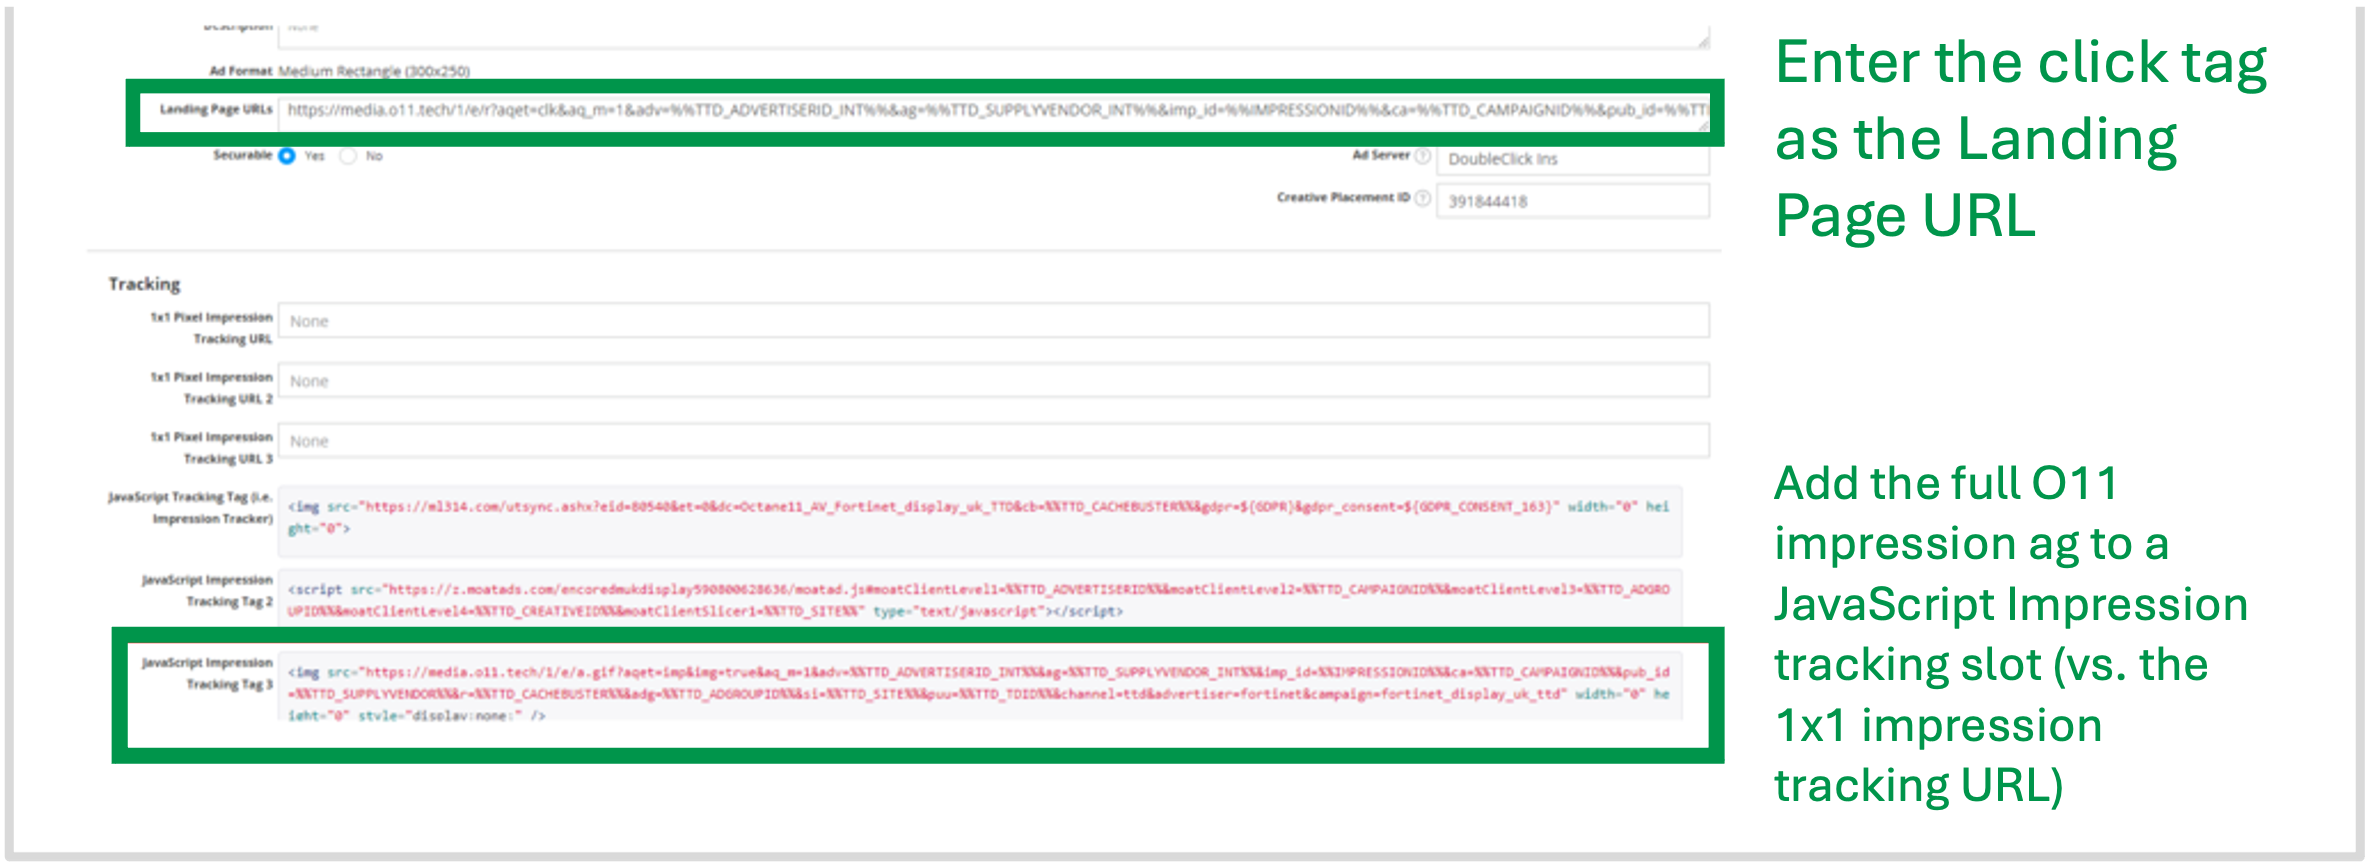Click the Securable label
This screenshot has width=2369, height=866.
[x=242, y=155]
